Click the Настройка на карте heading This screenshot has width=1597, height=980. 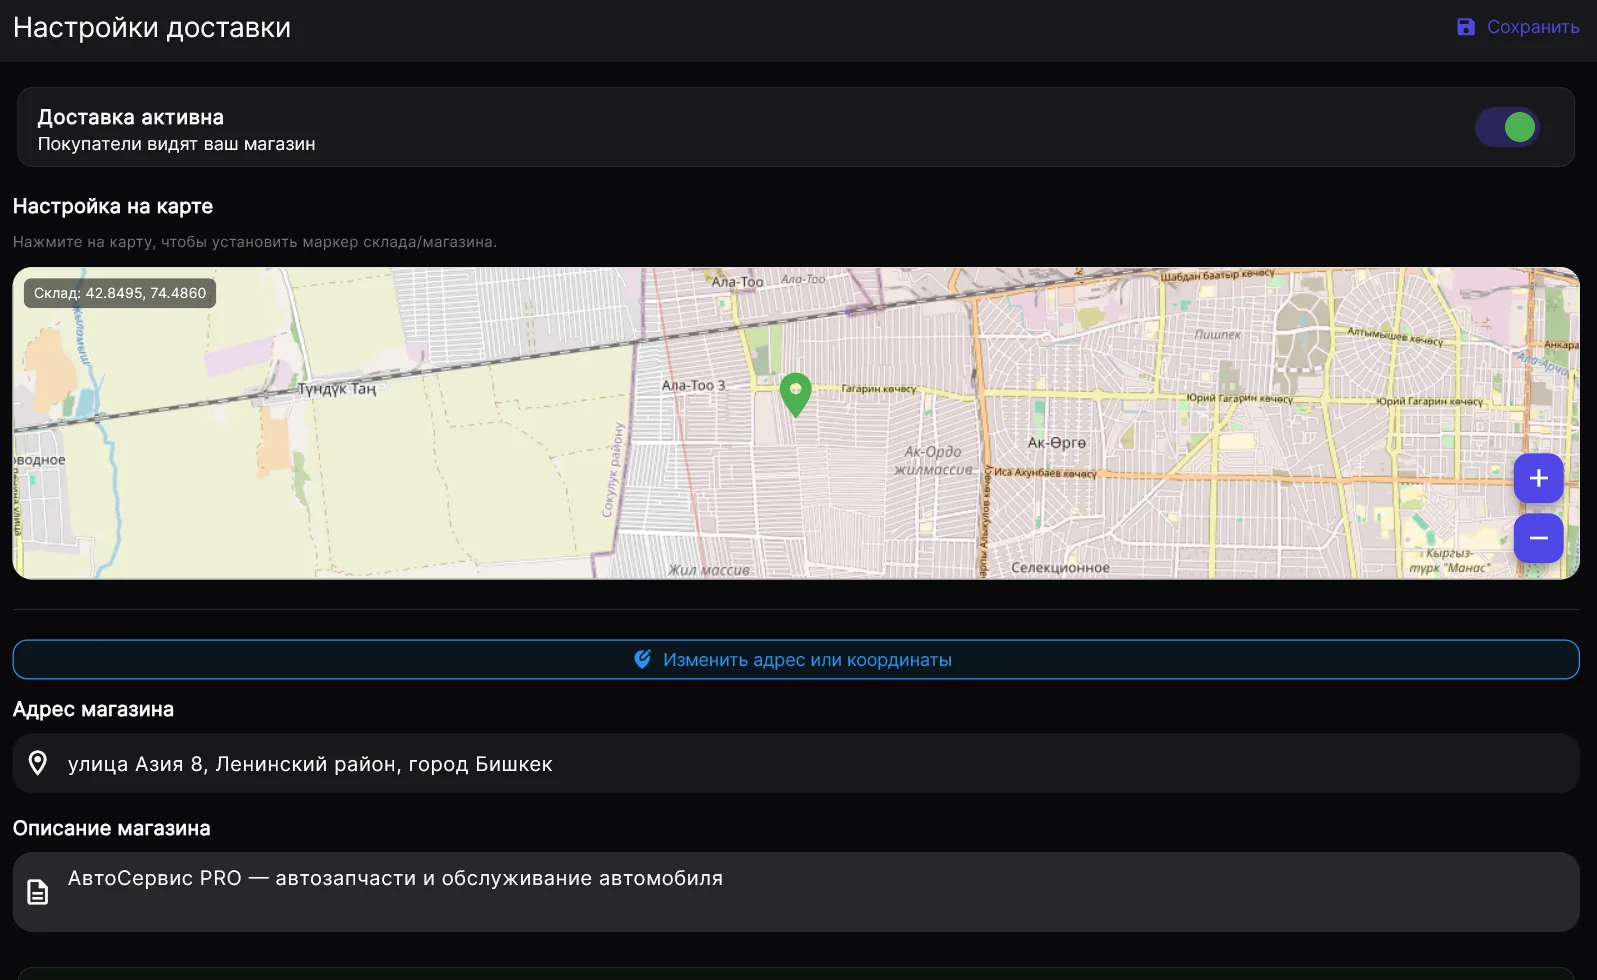[x=113, y=206]
